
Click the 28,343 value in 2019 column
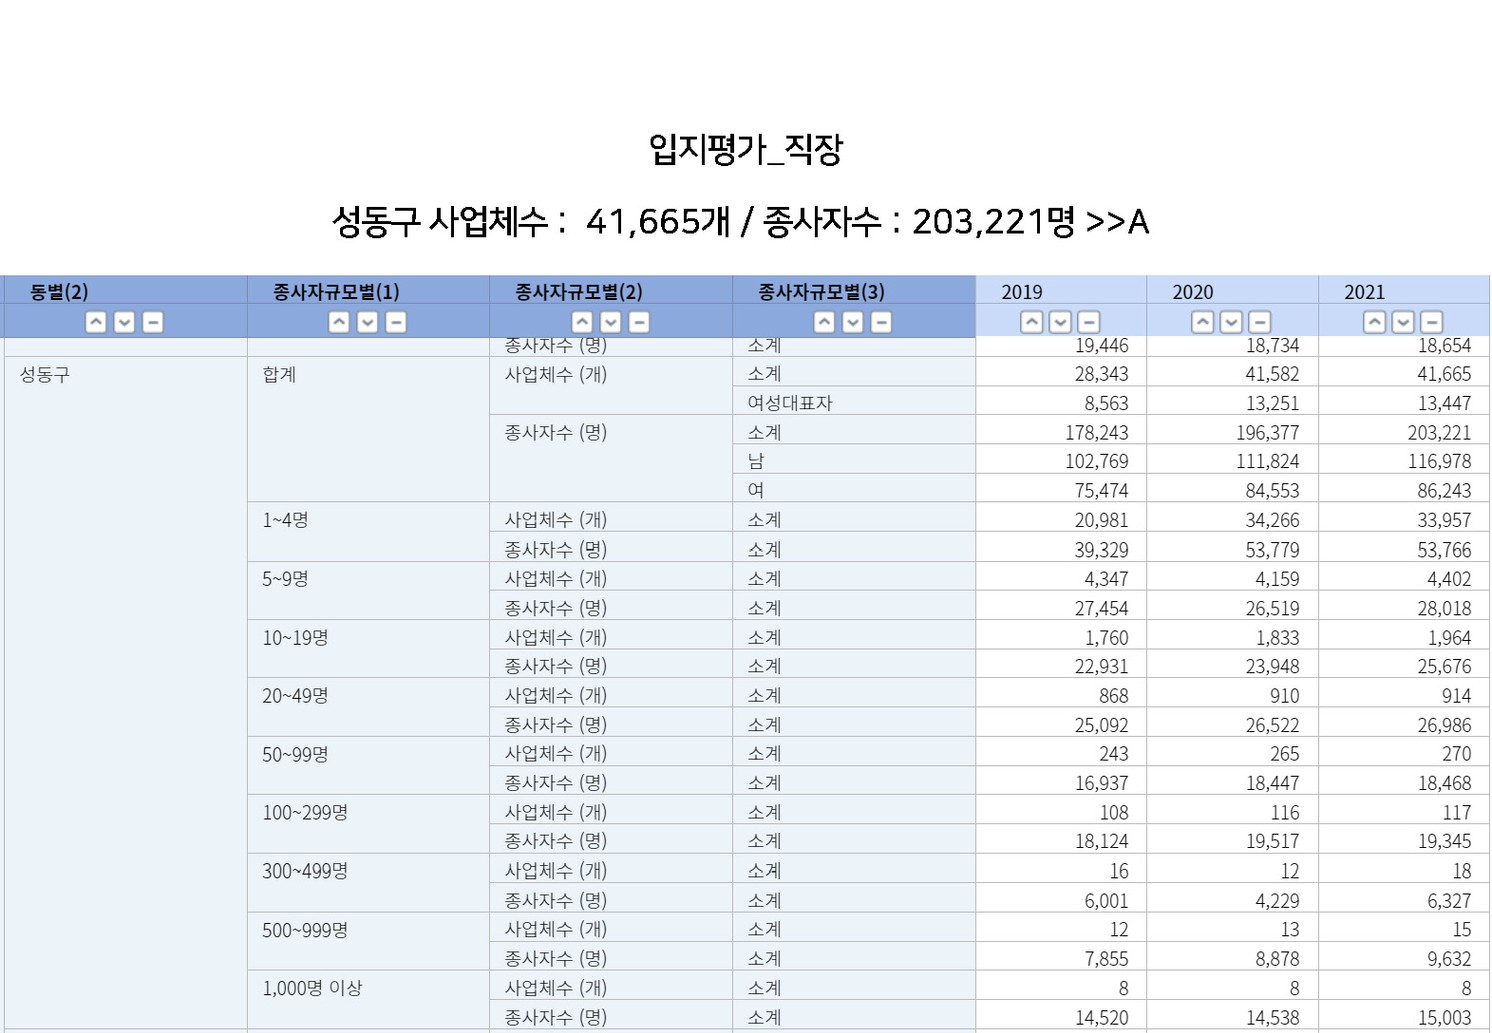1101,374
